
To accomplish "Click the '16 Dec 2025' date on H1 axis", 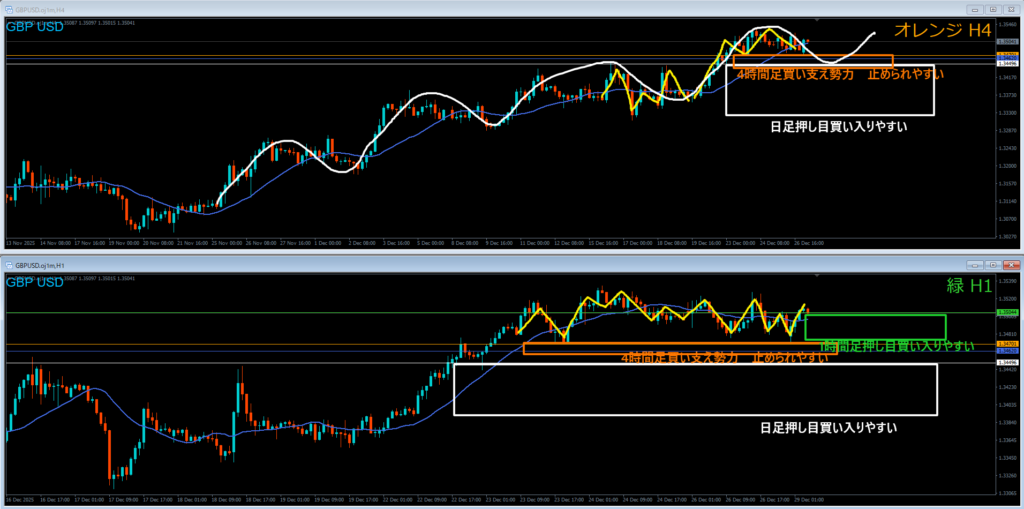I will click(x=21, y=500).
